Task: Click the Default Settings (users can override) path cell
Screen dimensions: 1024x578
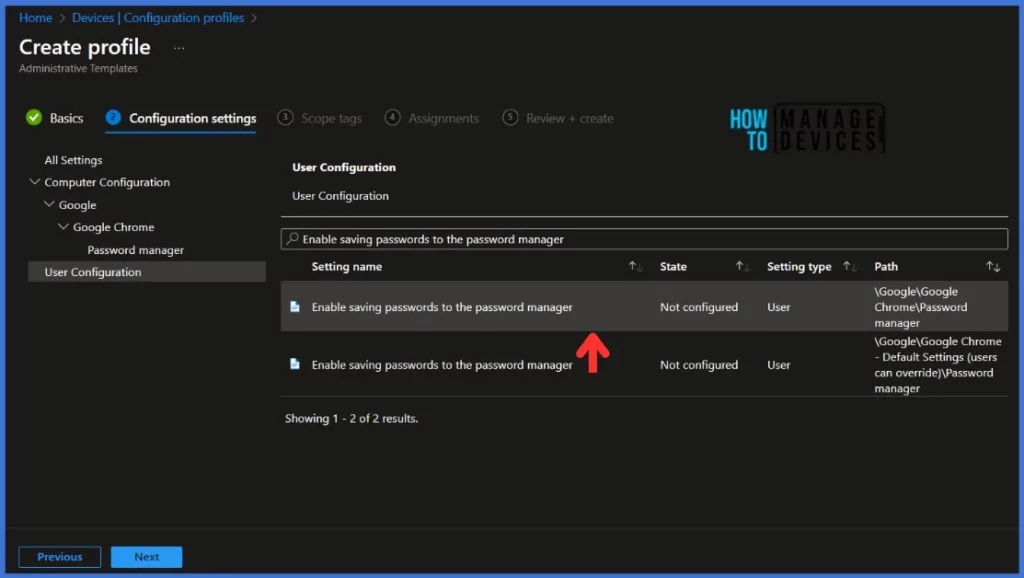Action: 938,365
